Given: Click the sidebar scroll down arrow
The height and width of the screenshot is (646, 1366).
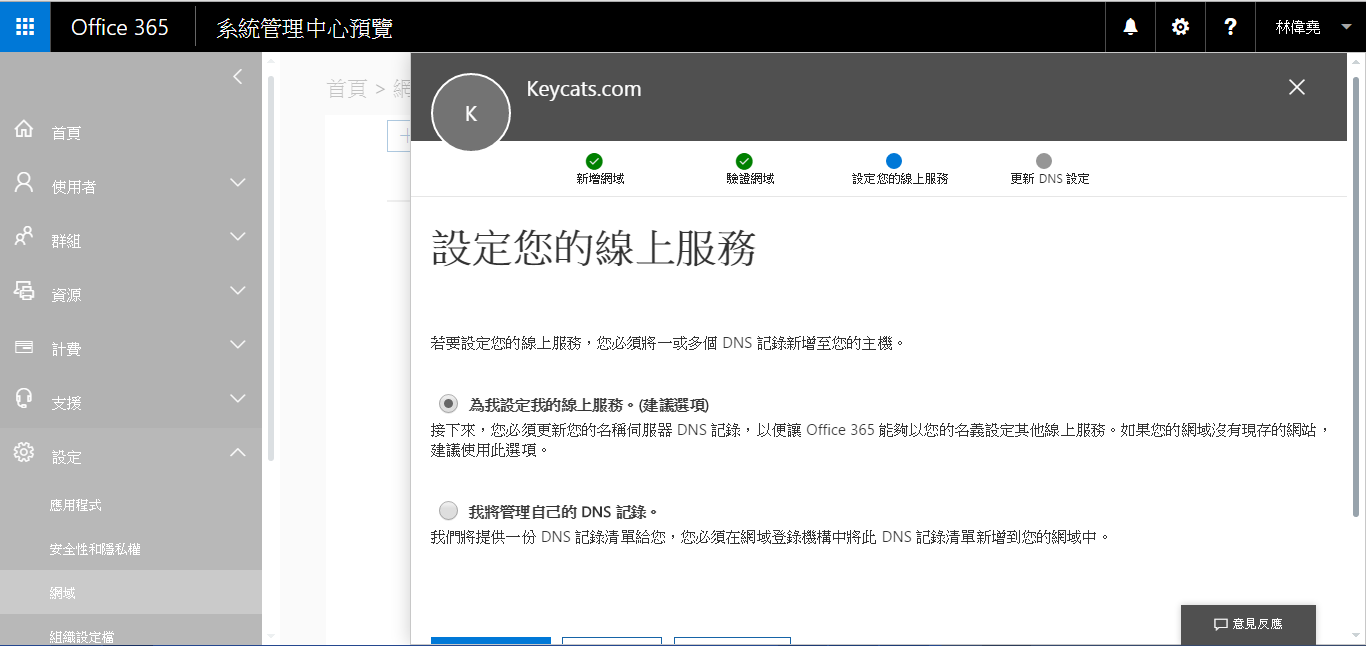Looking at the screenshot, I should [269, 636].
